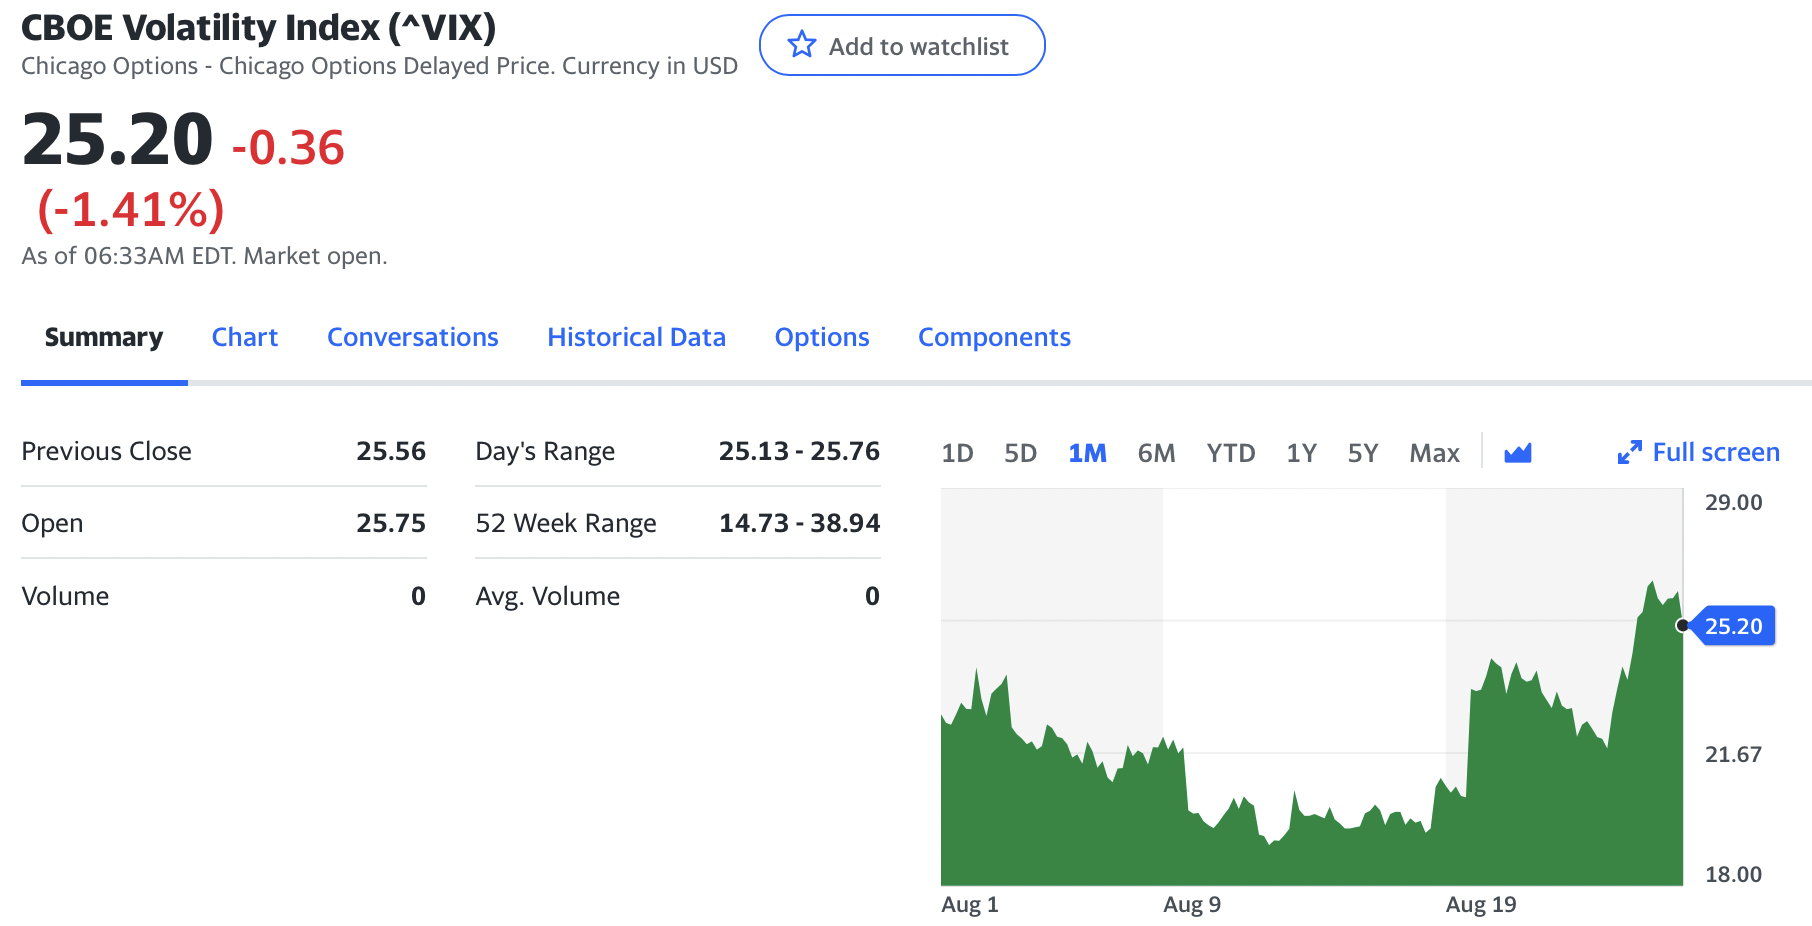Image resolution: width=1812 pixels, height=926 pixels.
Task: Open the chart in Full screen
Action: click(1698, 452)
